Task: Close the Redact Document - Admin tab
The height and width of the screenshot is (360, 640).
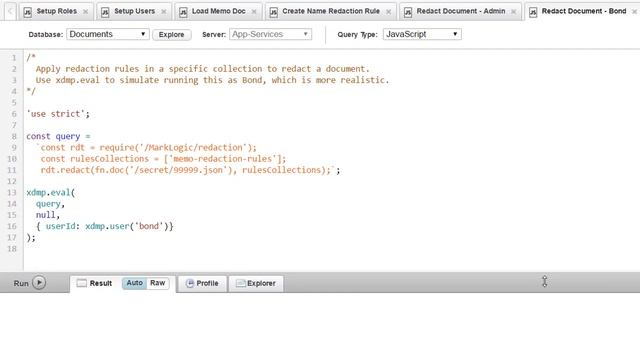Action: 513,12
